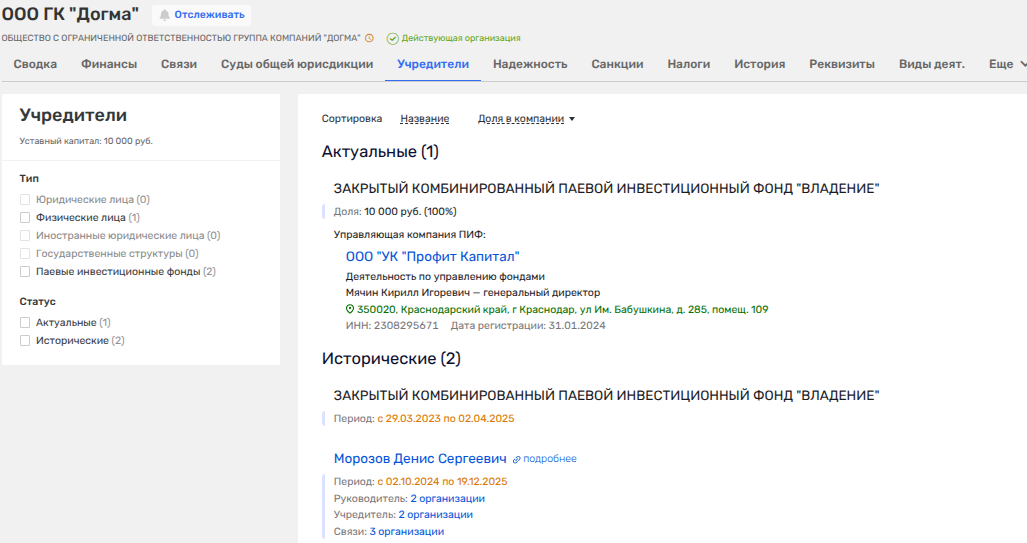Go to Суды общей юрисдикции tab
1027x543 pixels.
297,64
